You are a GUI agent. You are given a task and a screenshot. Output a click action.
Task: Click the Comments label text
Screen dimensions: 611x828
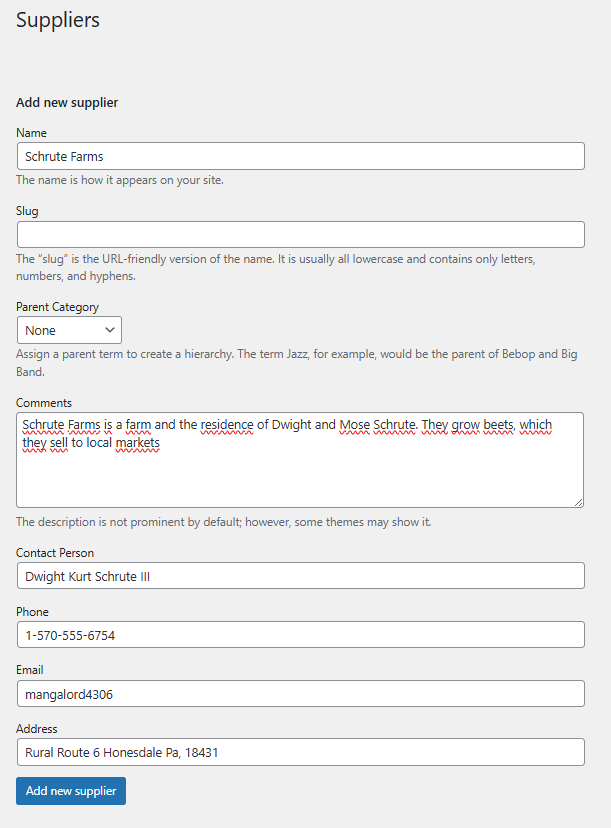(x=44, y=402)
